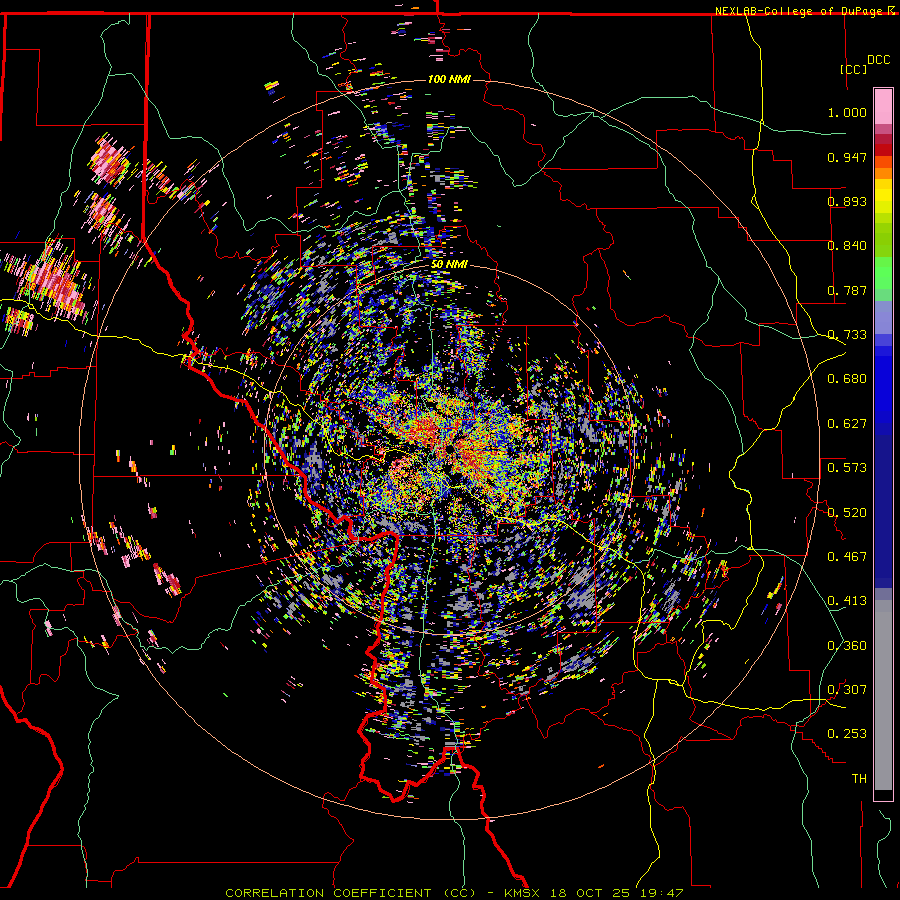
Task: Click the 0.787 scale value
Action: 847,290
